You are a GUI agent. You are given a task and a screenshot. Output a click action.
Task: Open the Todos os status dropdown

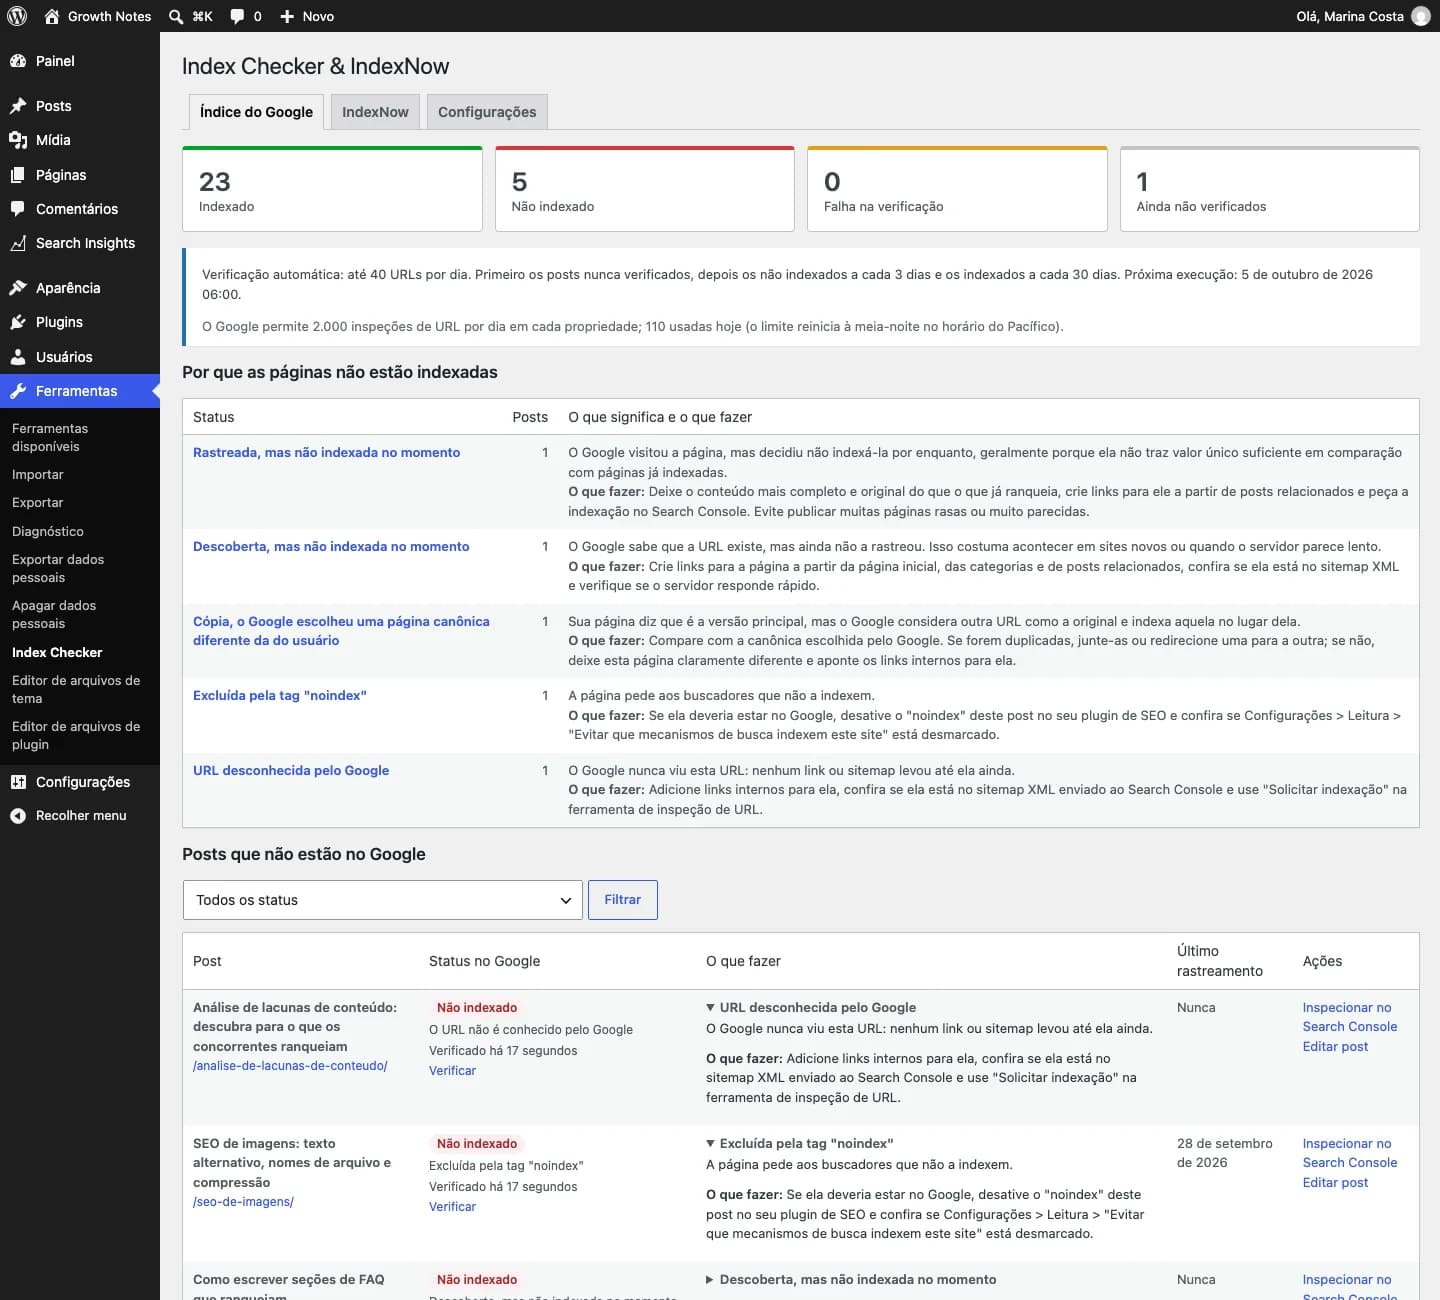(383, 900)
